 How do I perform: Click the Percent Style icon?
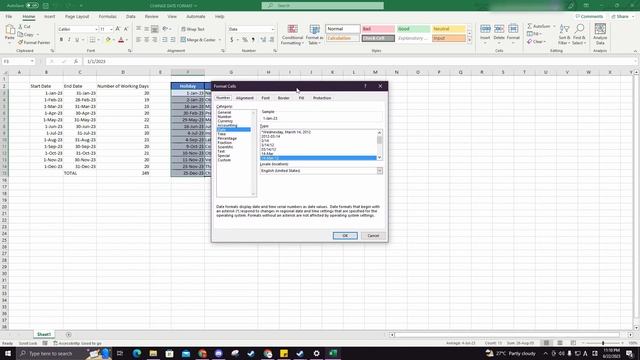(x=245, y=40)
